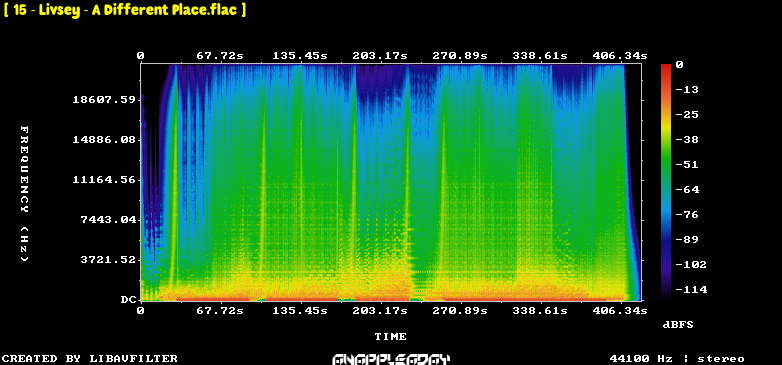The image size is (782, 365).
Task: Click the red top of the color scale bar
Action: click(x=666, y=68)
